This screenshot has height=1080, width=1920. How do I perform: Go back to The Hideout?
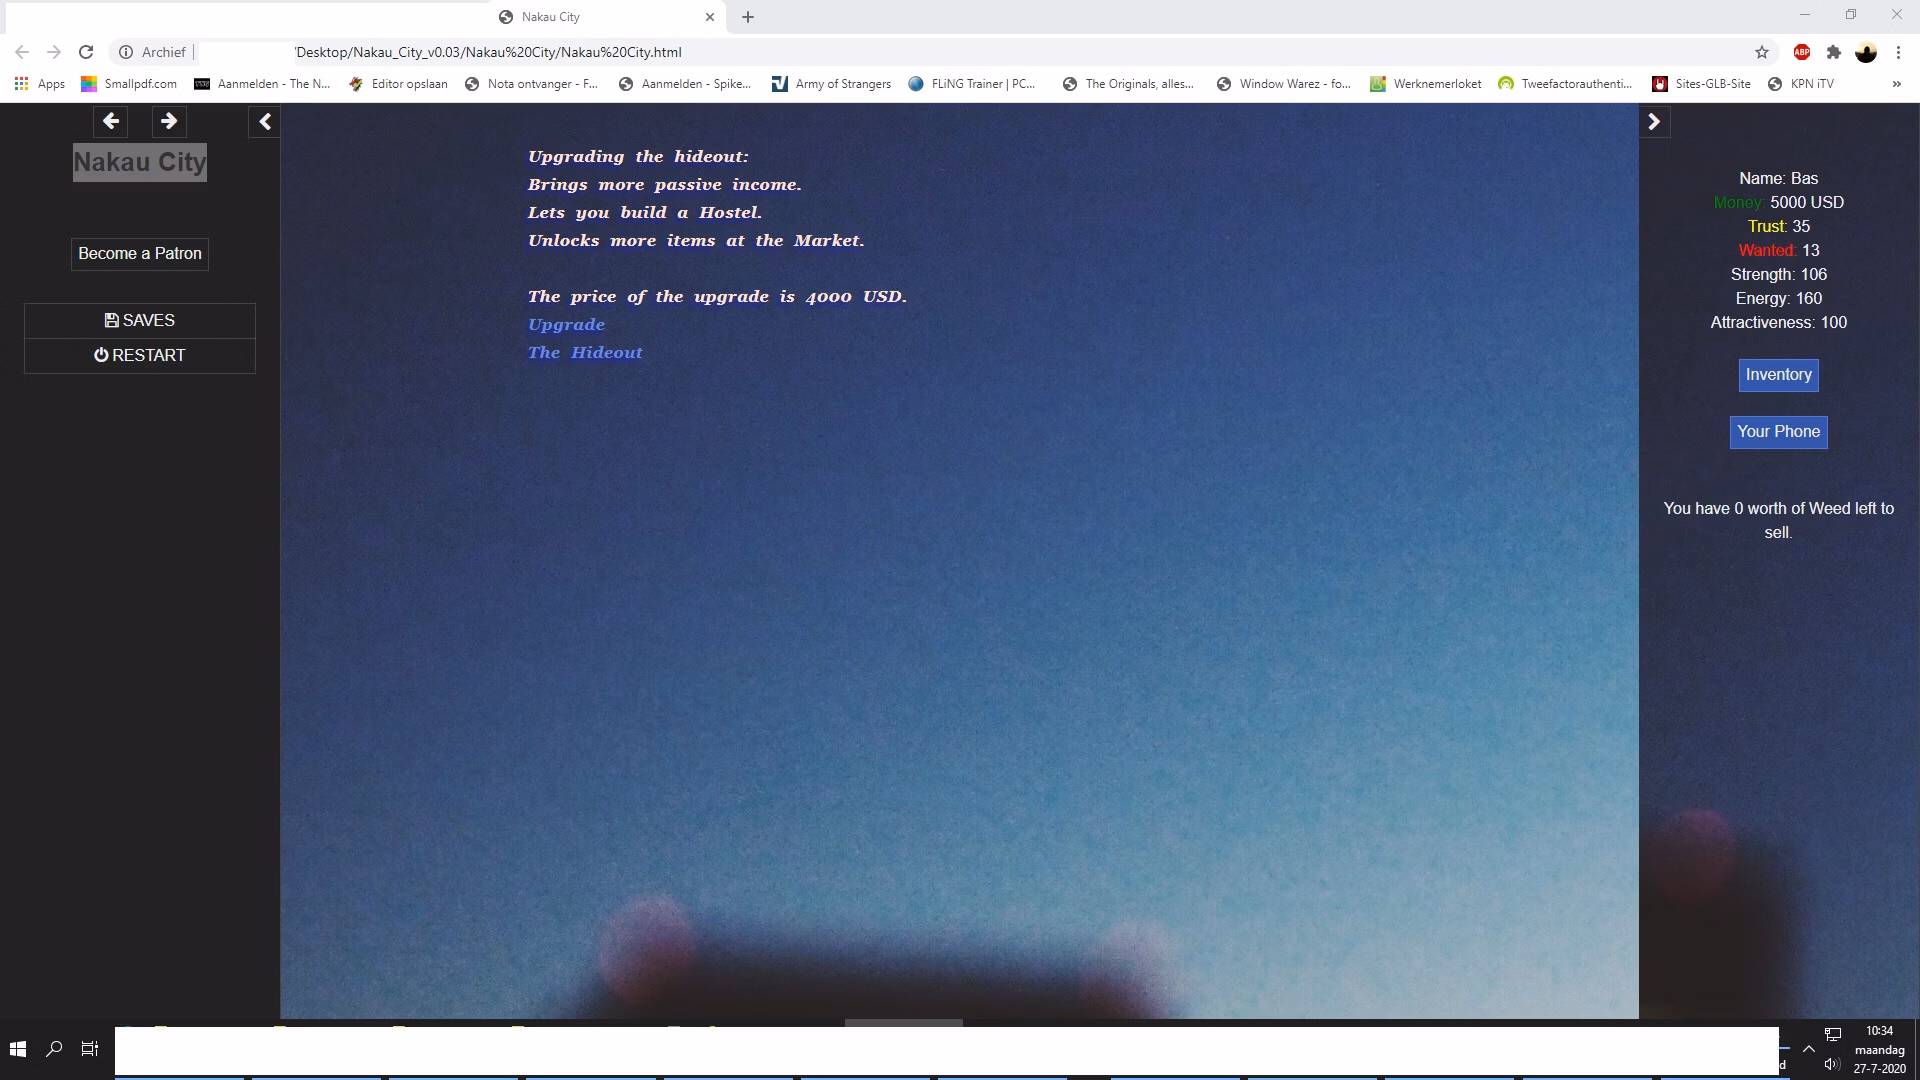click(585, 353)
